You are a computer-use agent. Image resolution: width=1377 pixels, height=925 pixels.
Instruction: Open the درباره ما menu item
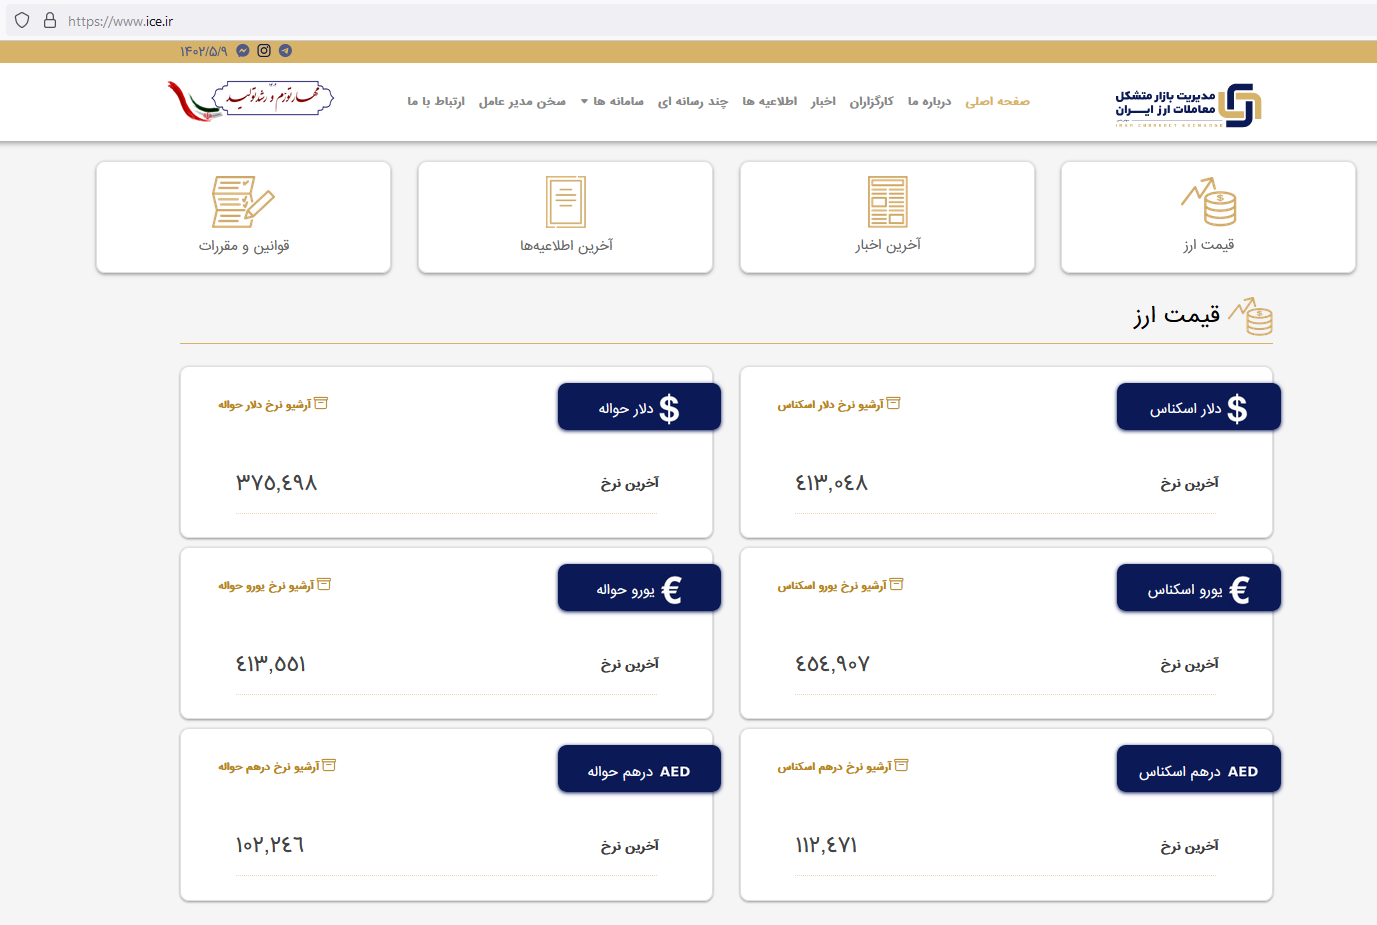pos(930,101)
